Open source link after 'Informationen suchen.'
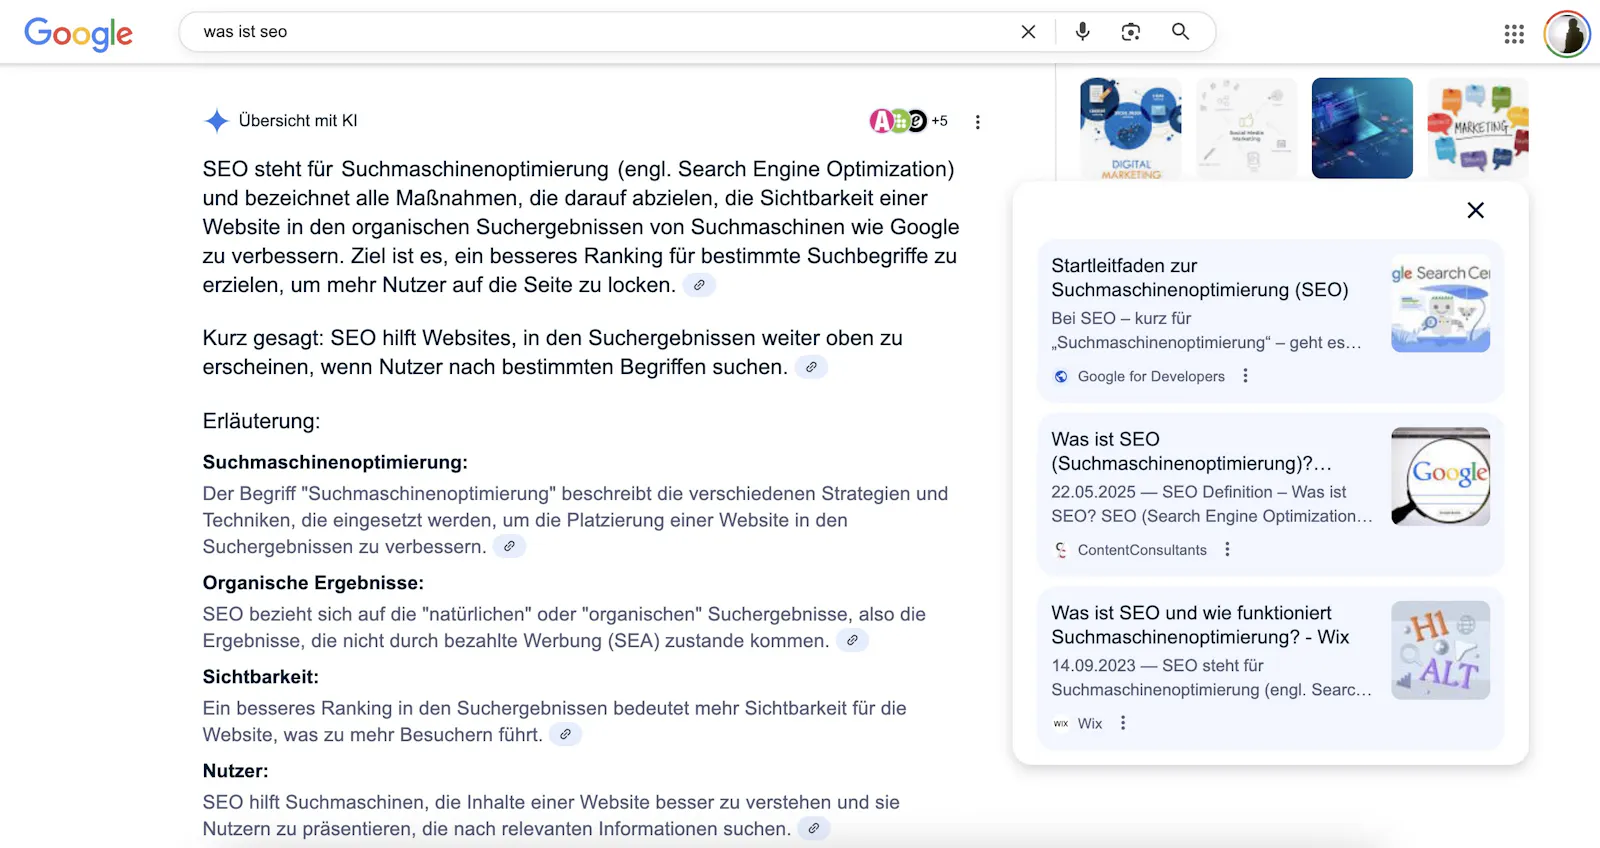Image resolution: width=1600 pixels, height=848 pixels. pyautogui.click(x=814, y=828)
